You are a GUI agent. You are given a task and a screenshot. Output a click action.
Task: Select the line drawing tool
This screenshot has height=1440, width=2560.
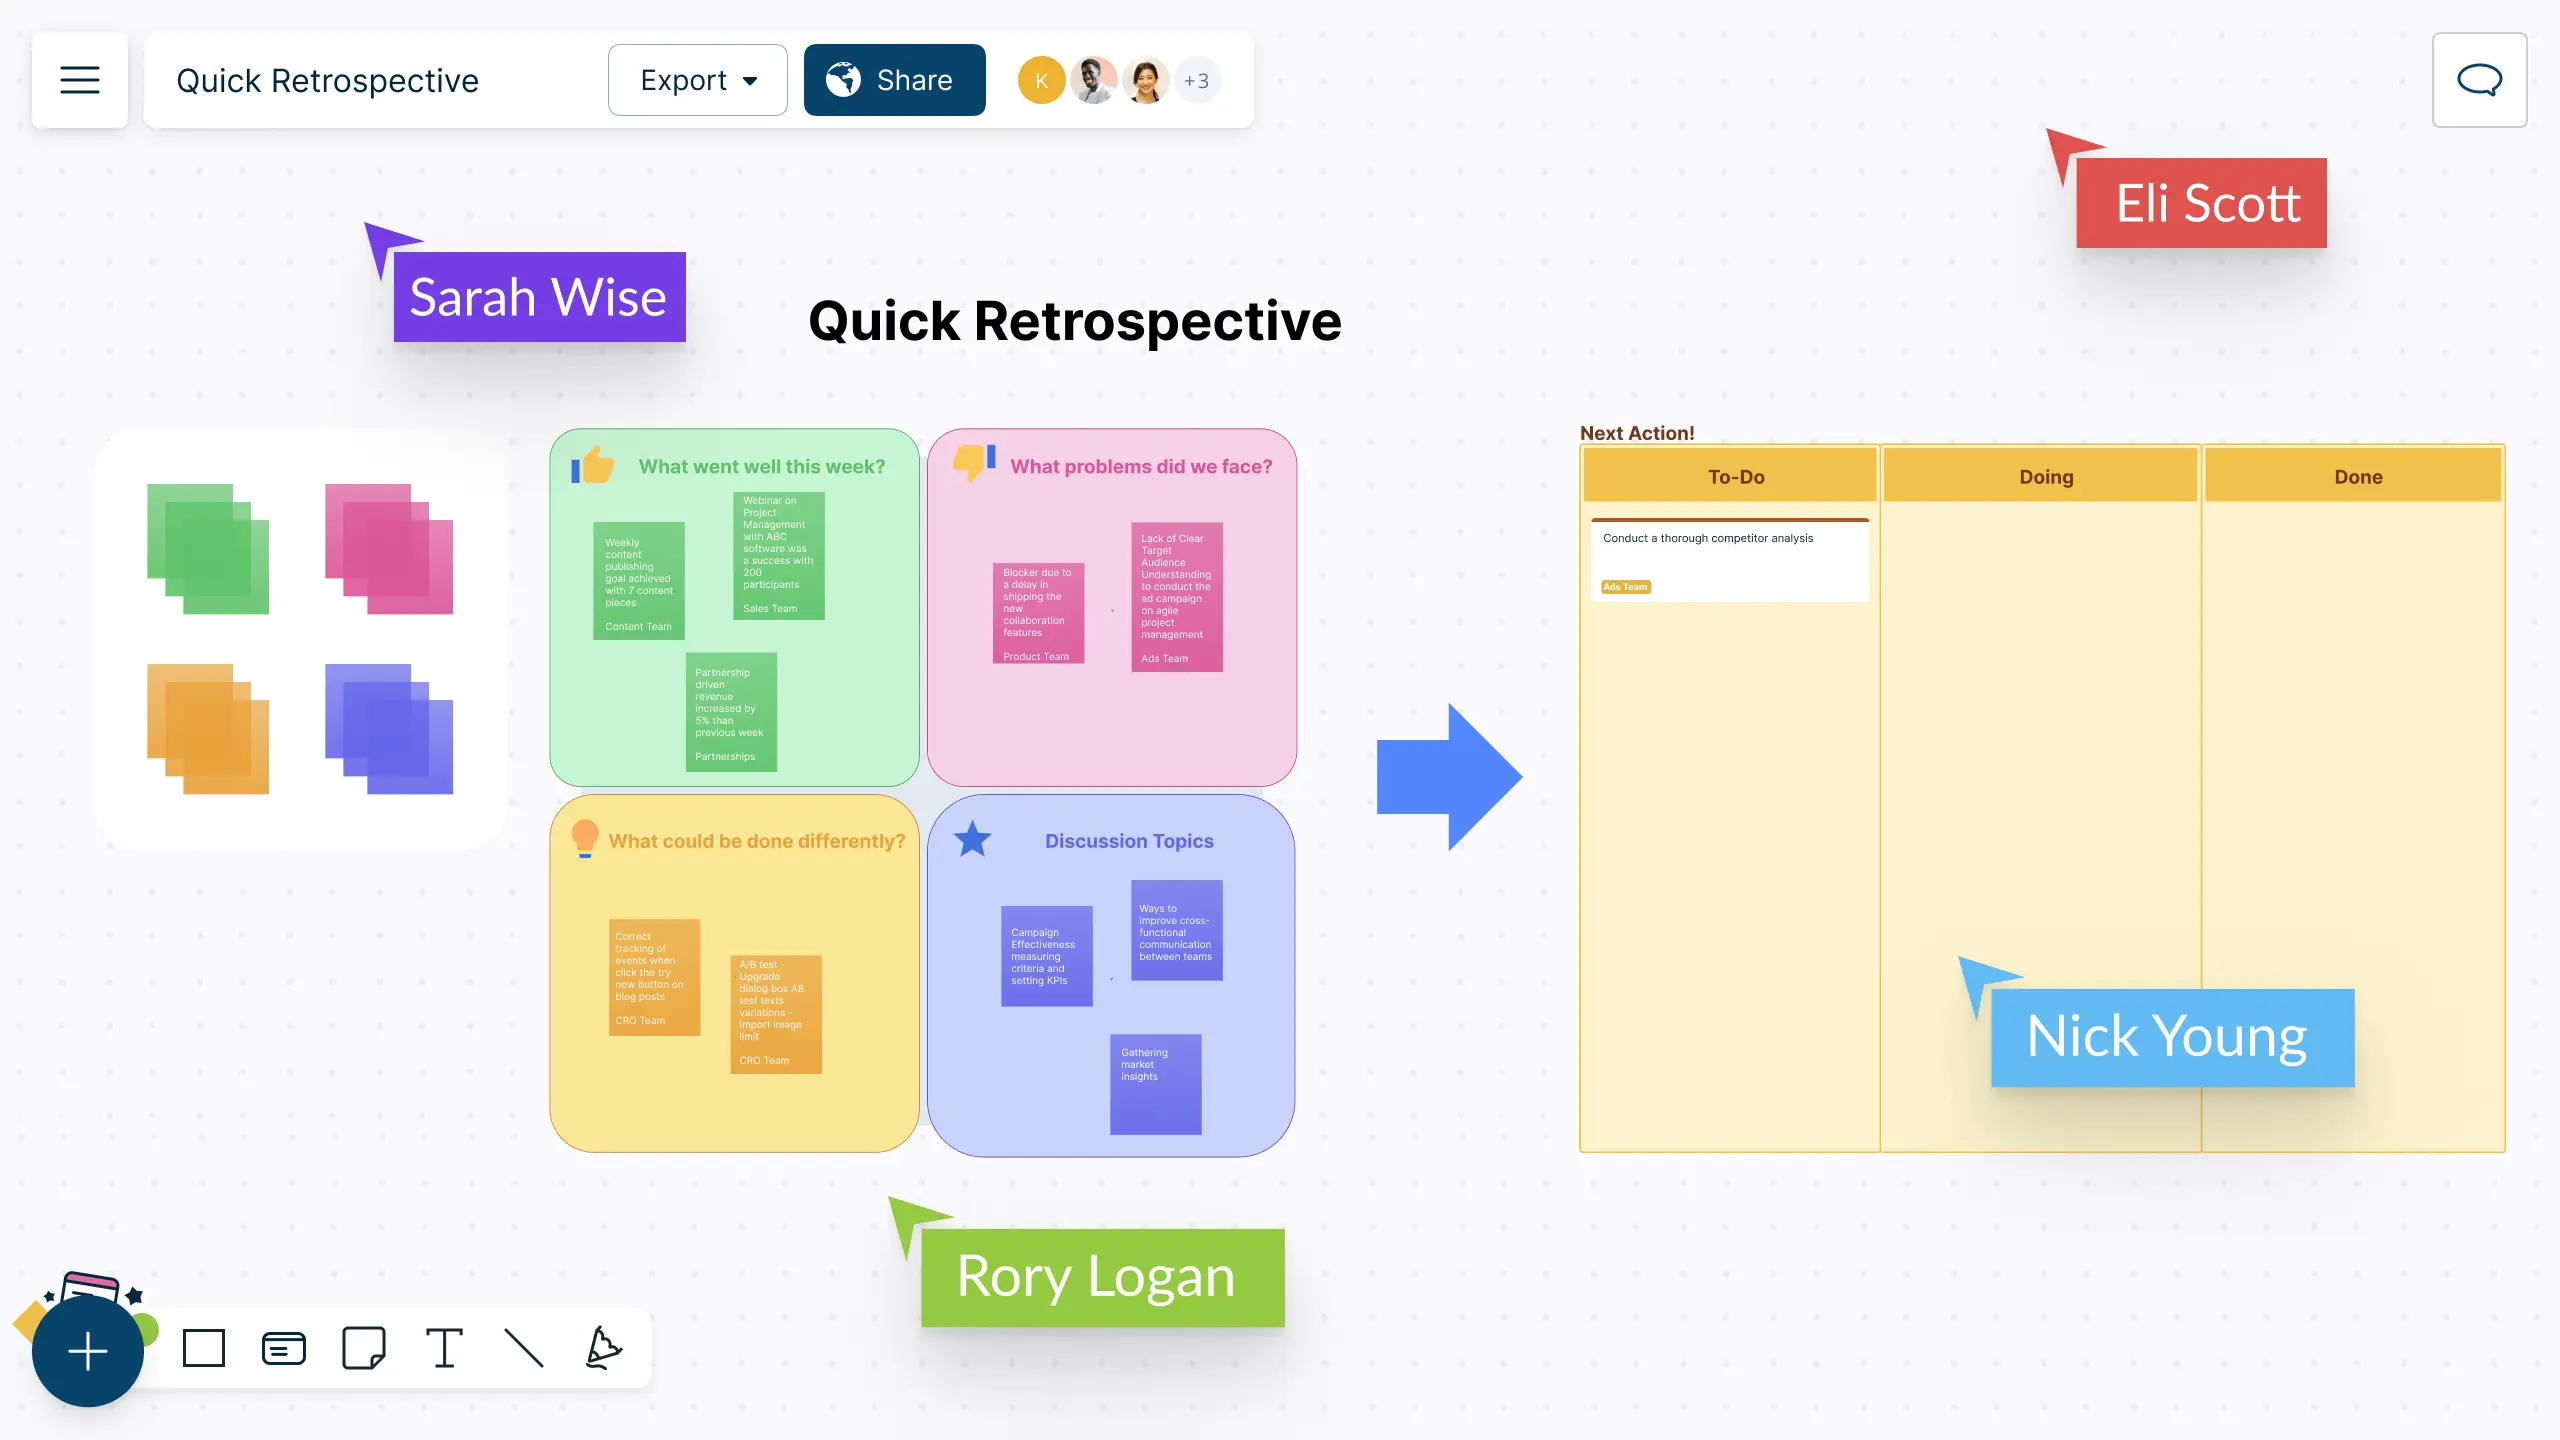pyautogui.click(x=522, y=1350)
